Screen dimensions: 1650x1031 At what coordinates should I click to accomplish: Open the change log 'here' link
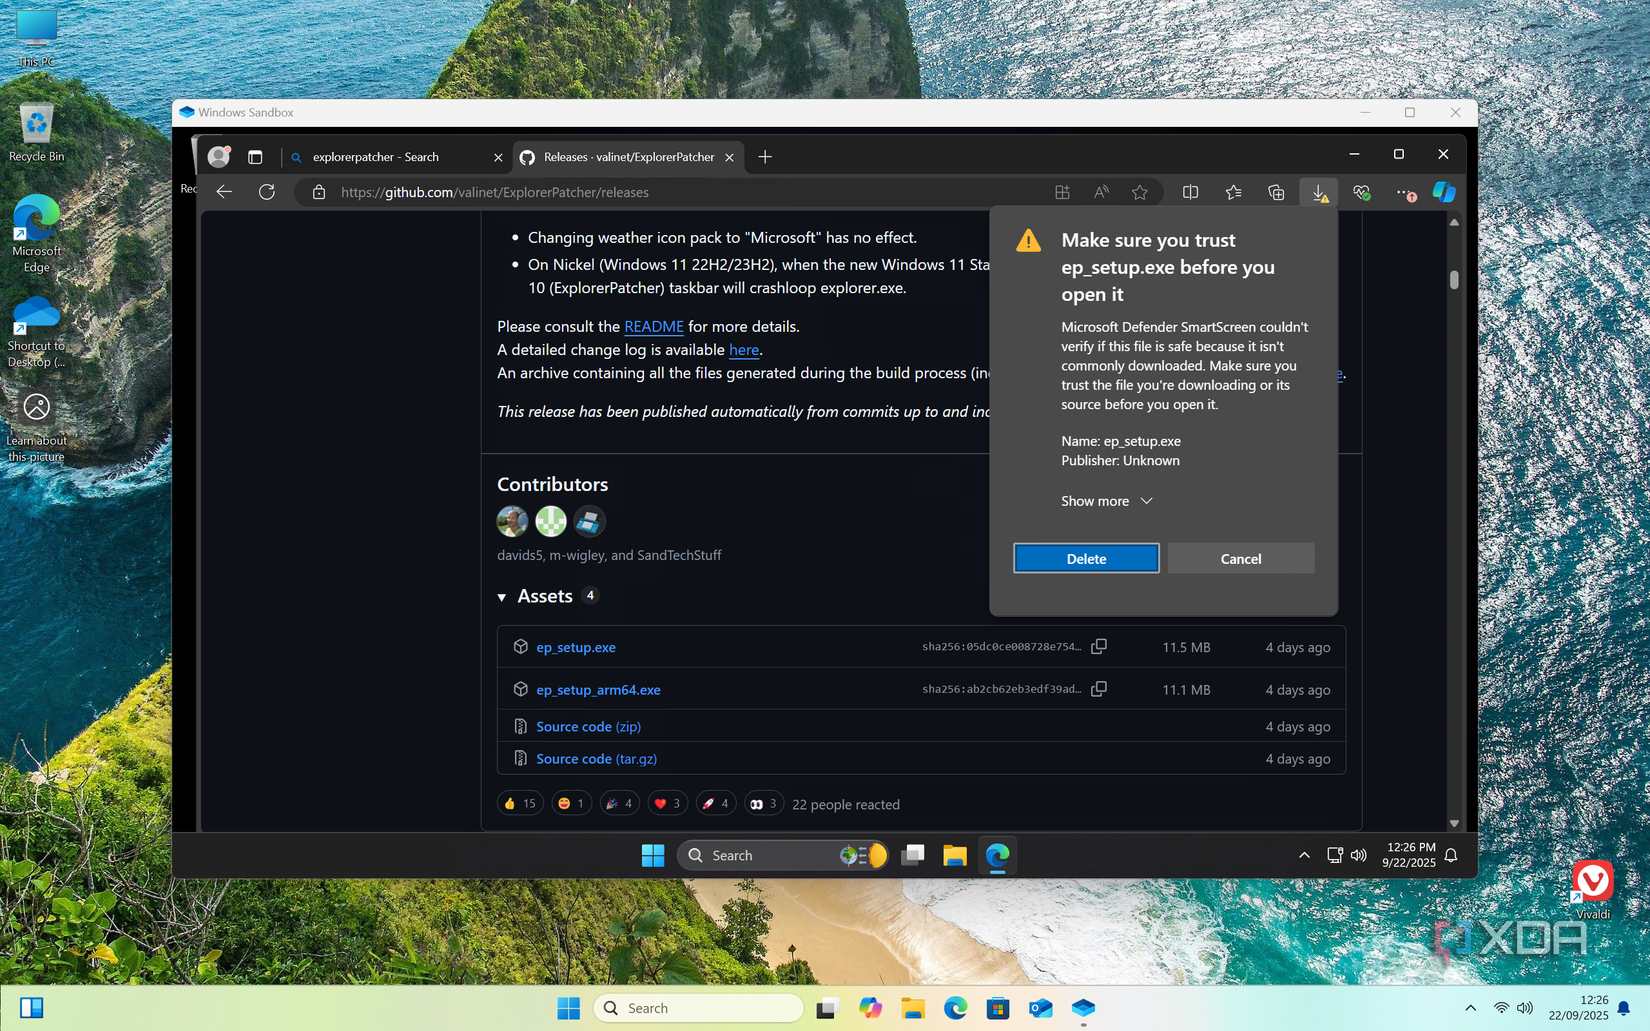[744, 349]
